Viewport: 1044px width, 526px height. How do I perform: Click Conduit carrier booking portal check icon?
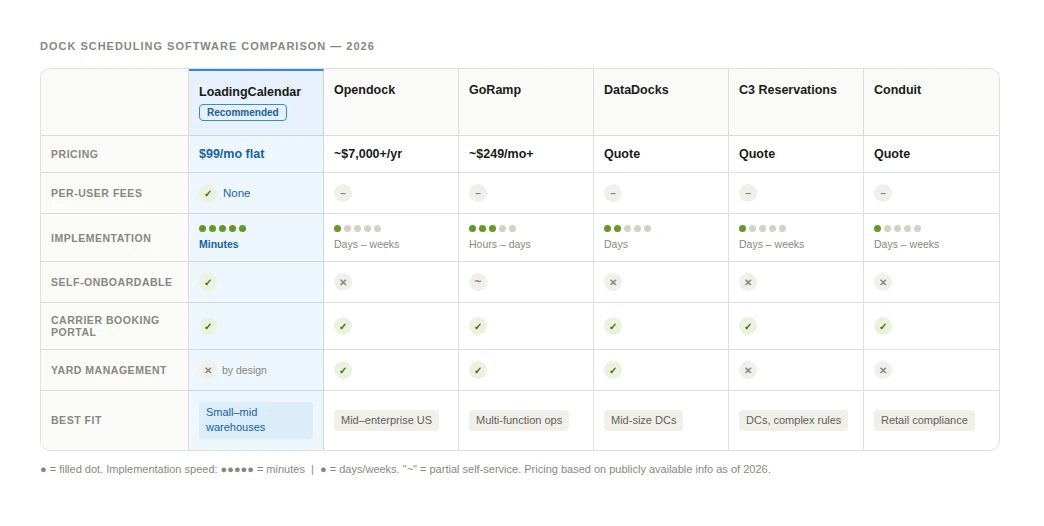(x=883, y=326)
